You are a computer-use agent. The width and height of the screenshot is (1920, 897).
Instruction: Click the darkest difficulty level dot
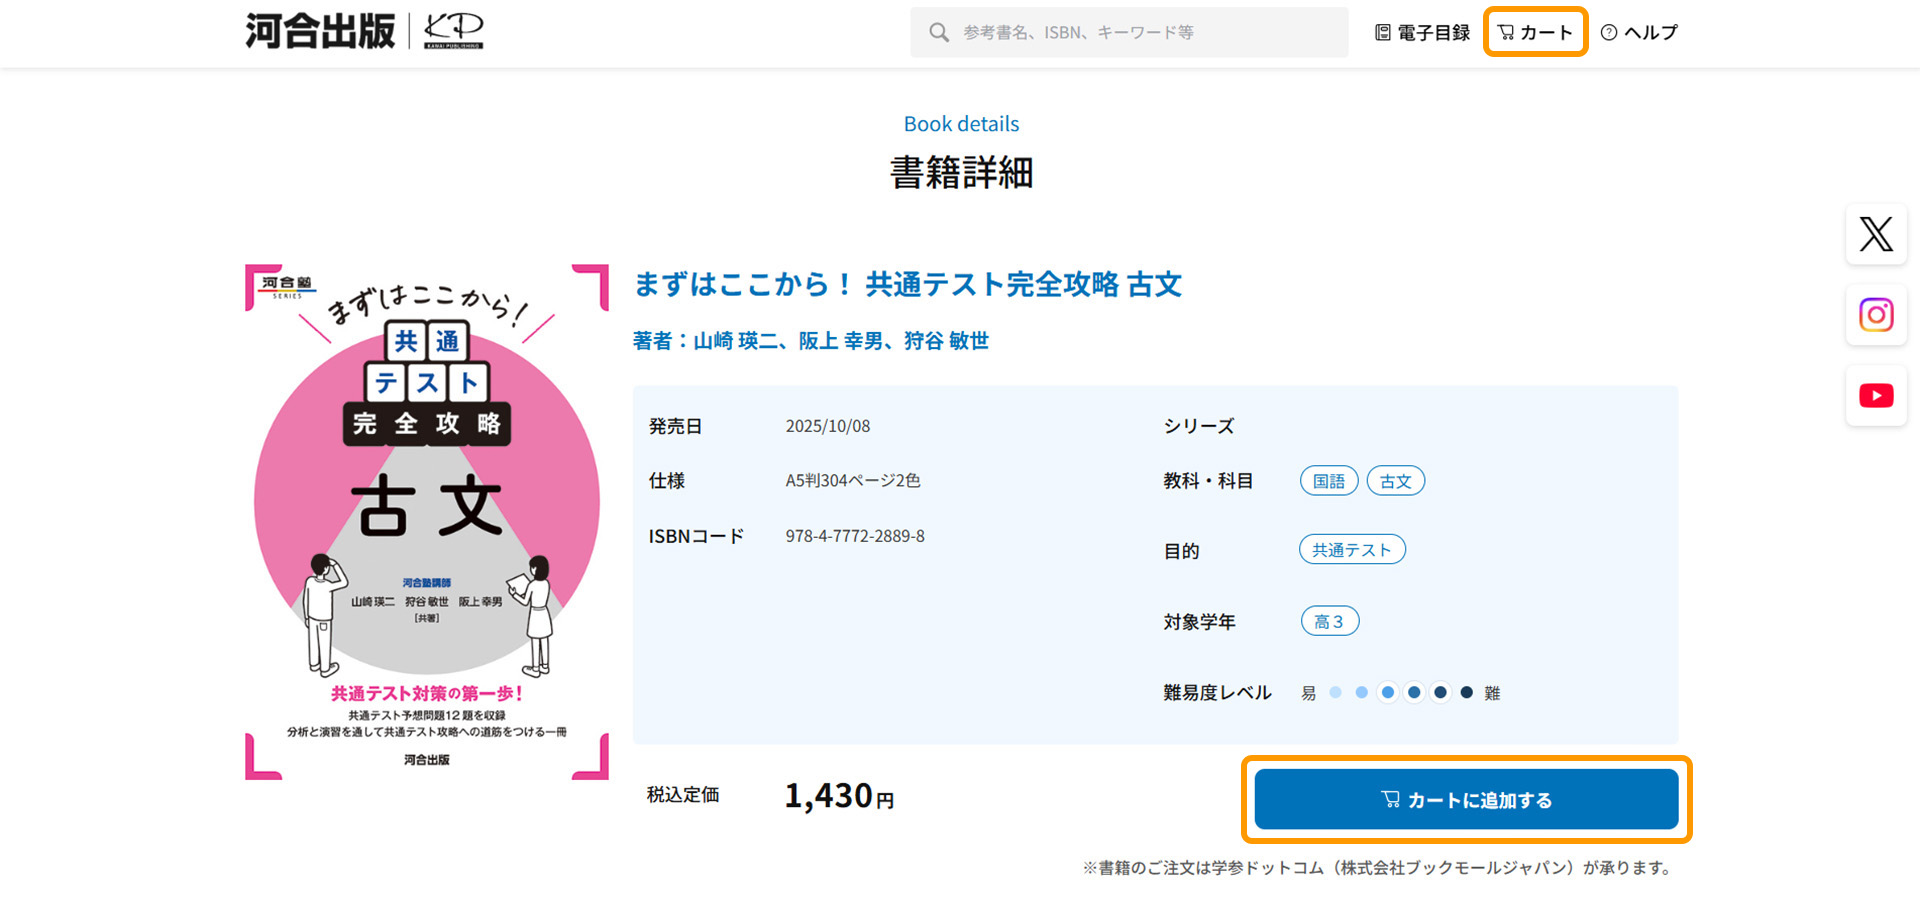1466,692
